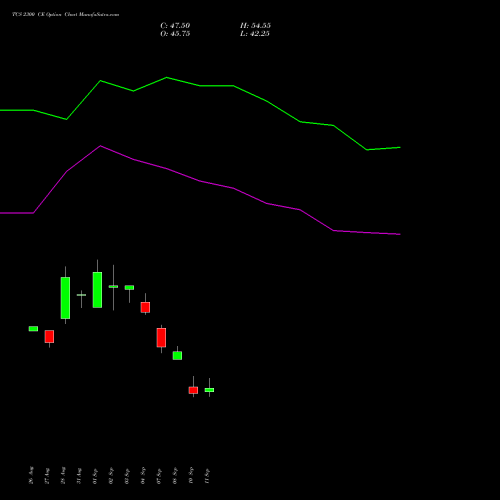Click the '04 Sep' date axis label
The width and height of the screenshot is (500, 500).
click(x=143, y=475)
